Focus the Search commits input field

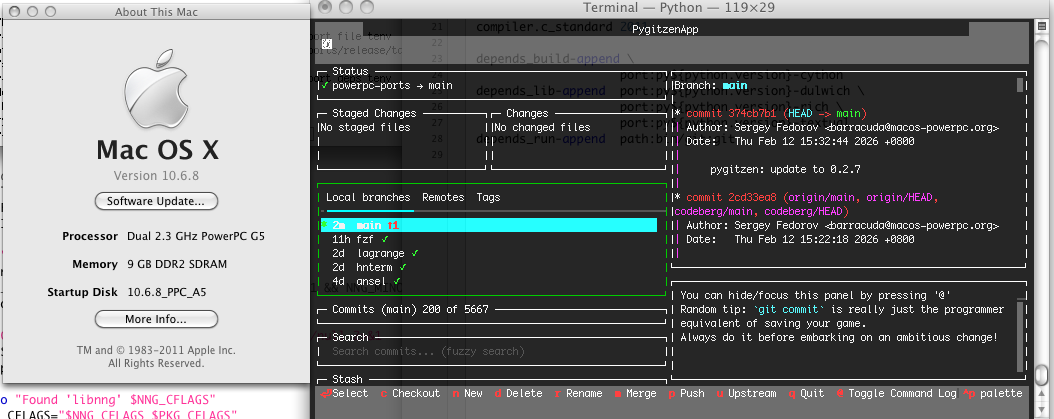click(491, 351)
